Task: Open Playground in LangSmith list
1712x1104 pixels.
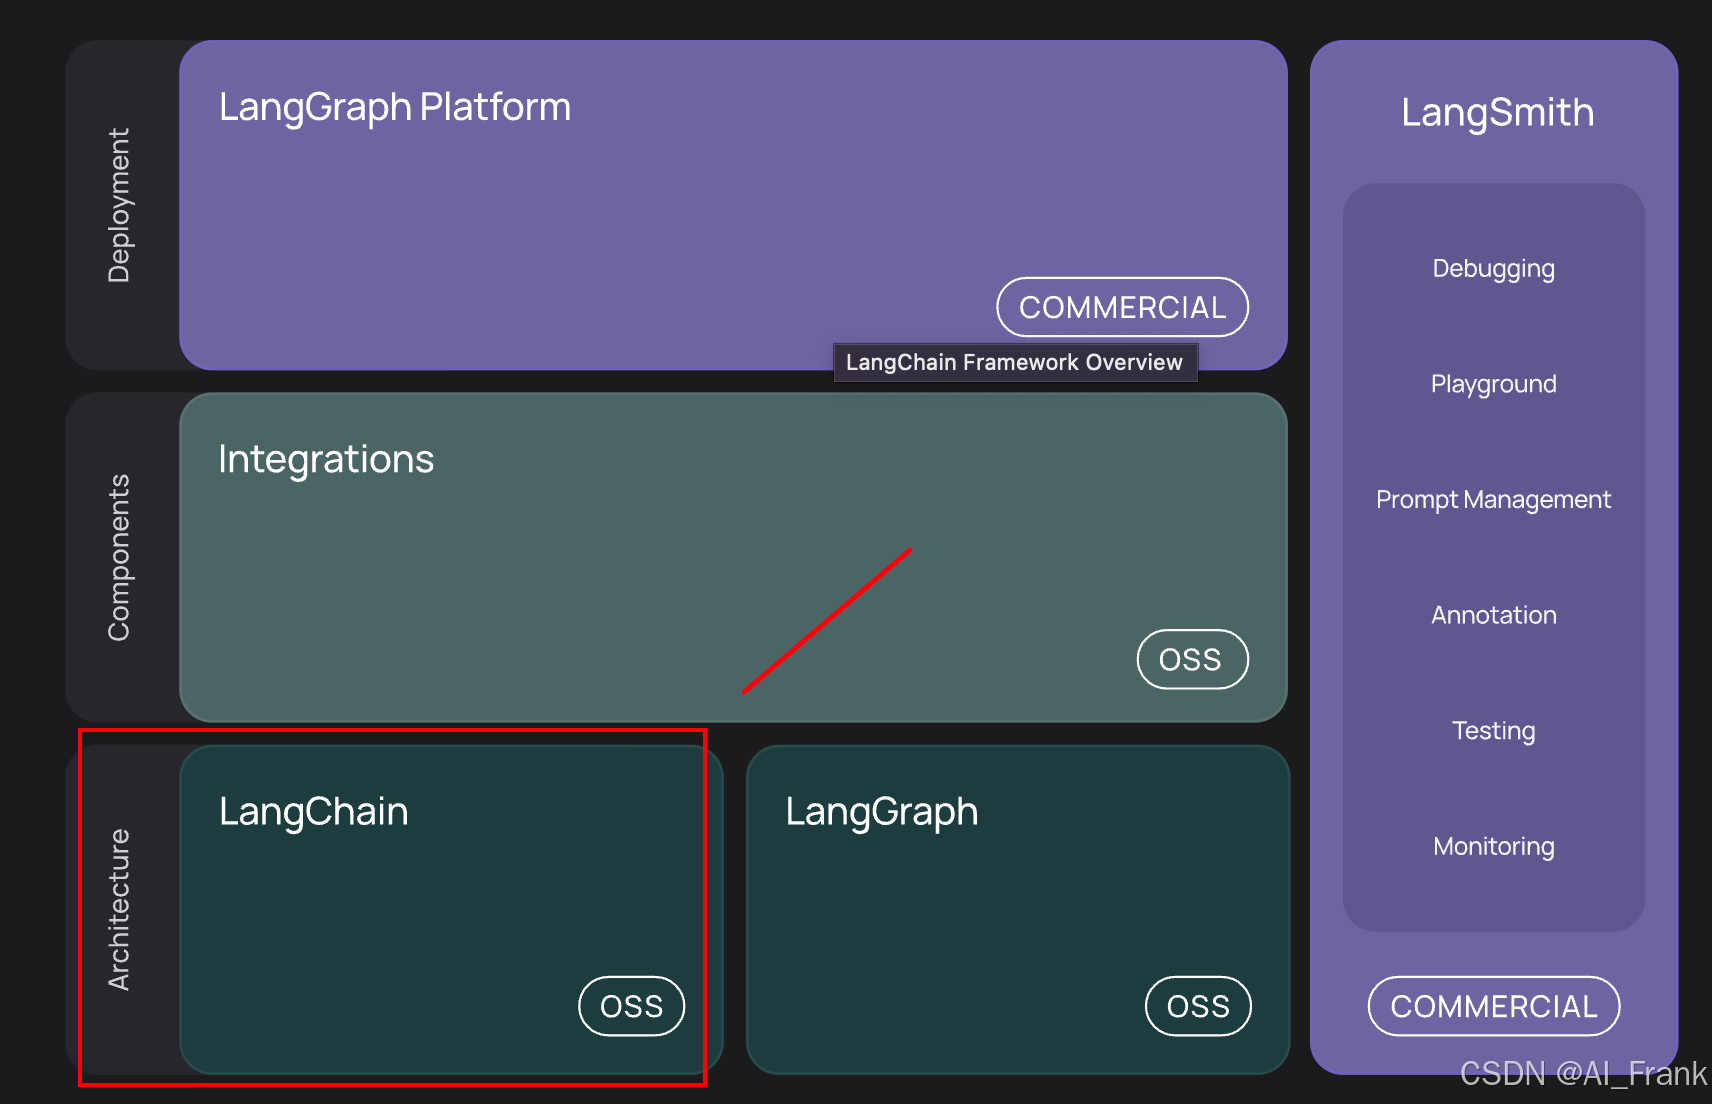Action: click(x=1493, y=385)
